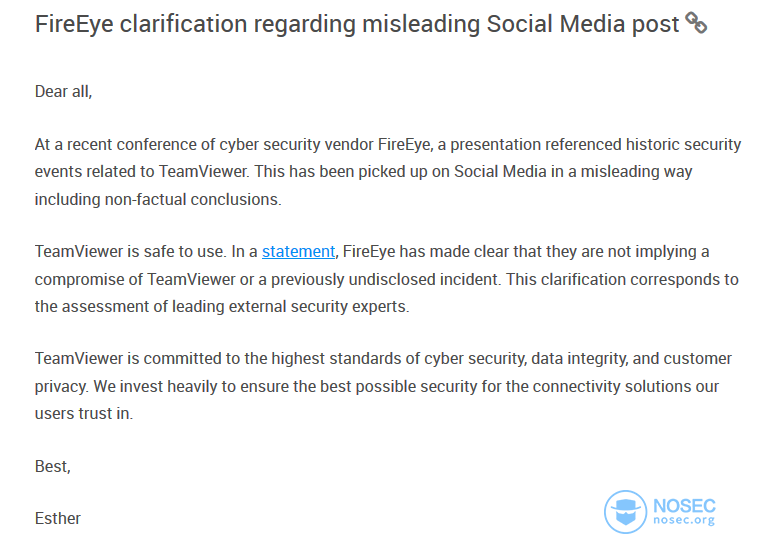Click the Best, closing line

click(x=53, y=466)
